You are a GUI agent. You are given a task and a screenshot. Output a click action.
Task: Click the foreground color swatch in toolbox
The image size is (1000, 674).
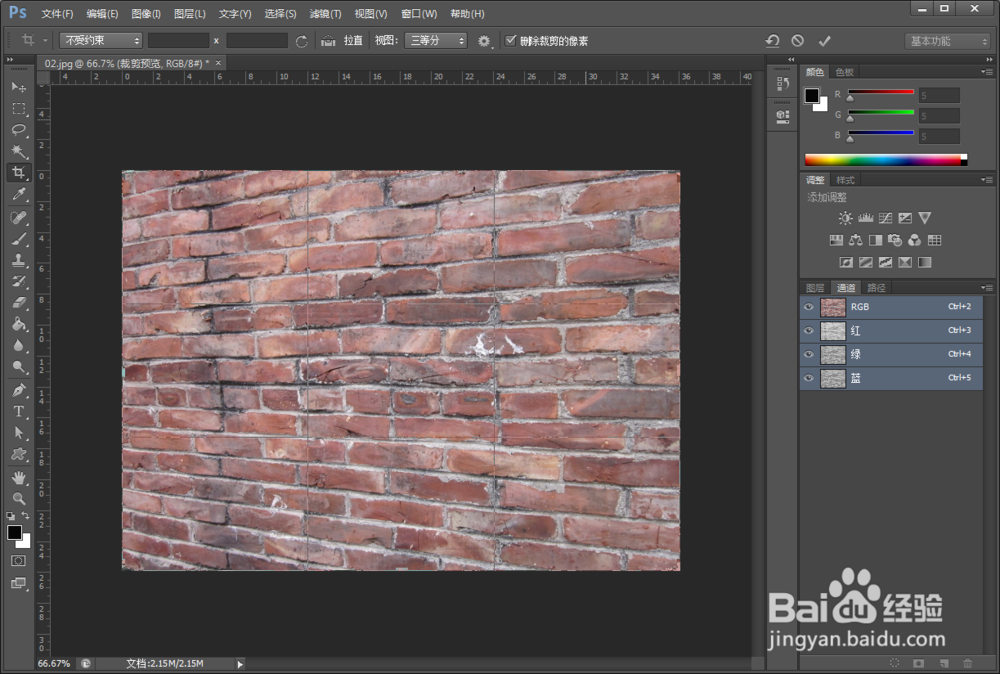tap(14, 532)
